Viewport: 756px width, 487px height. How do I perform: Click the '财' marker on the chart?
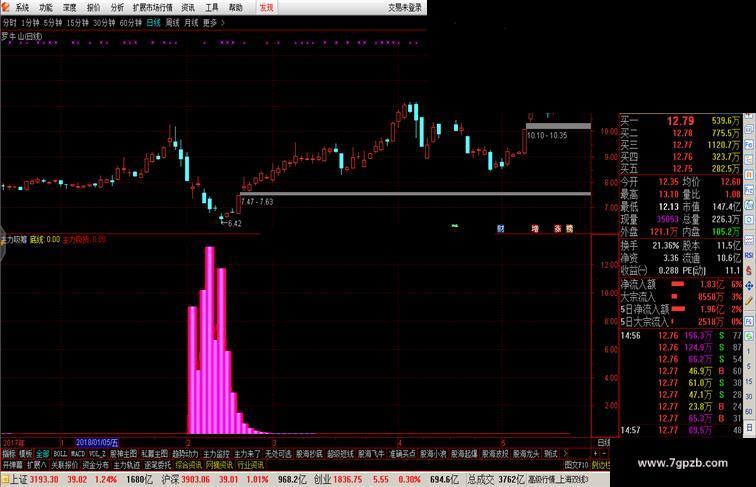[500, 229]
